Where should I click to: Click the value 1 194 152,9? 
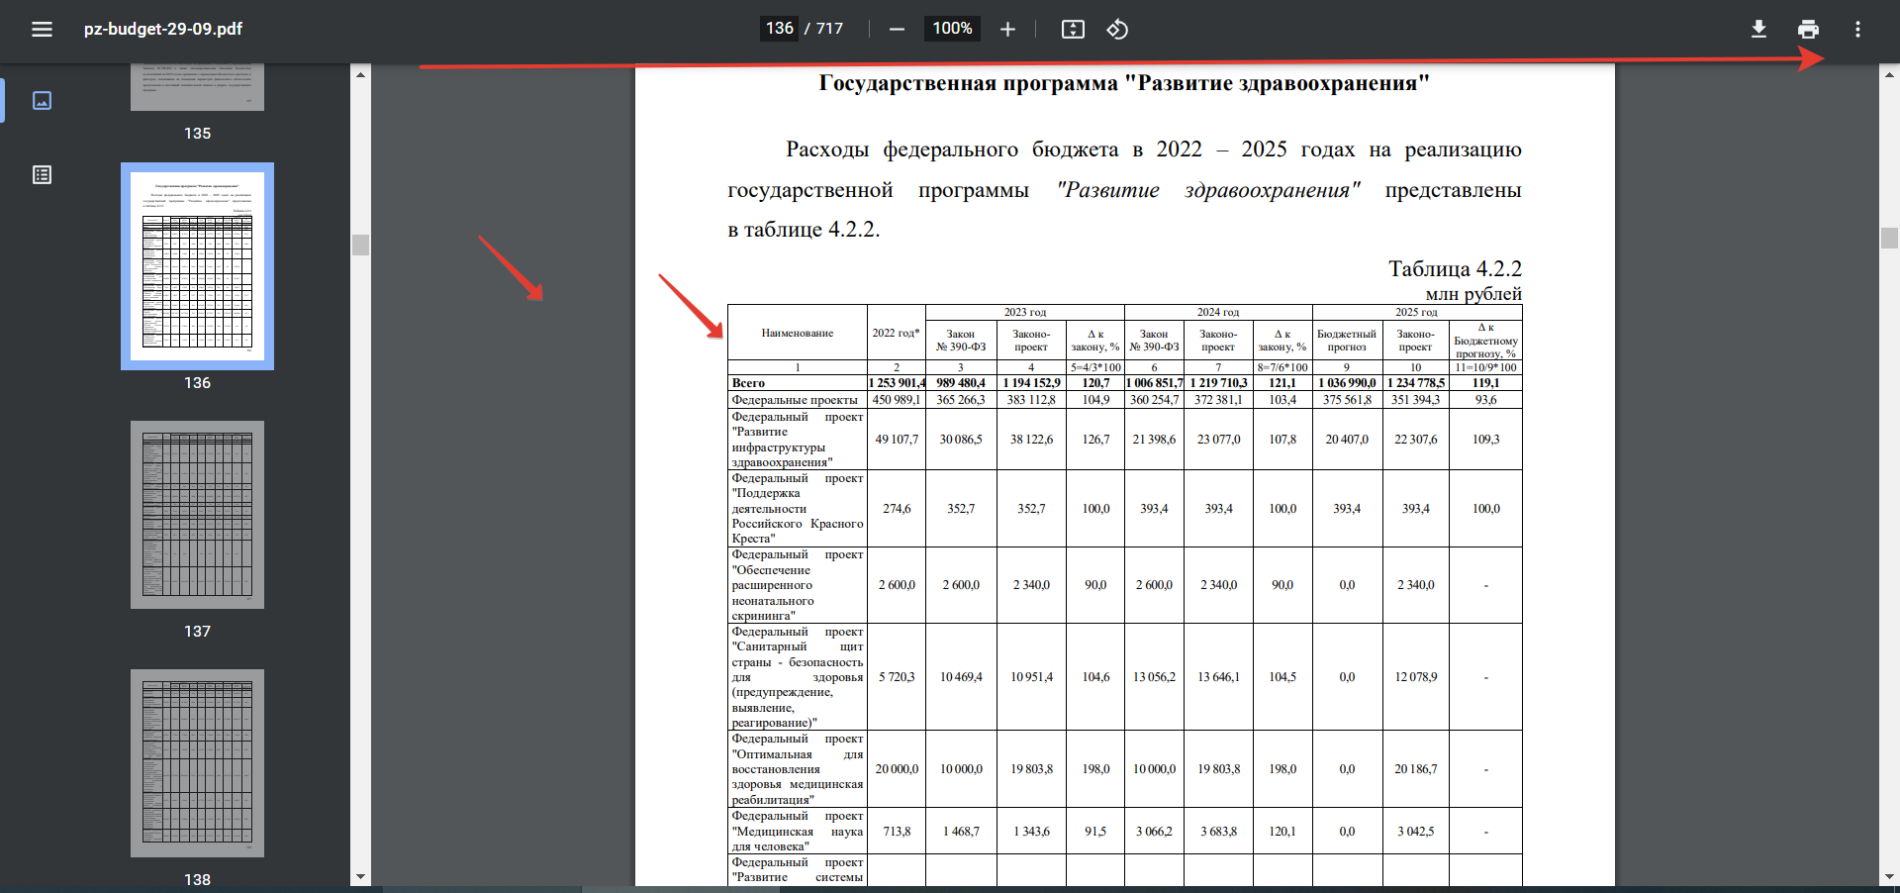point(1031,383)
